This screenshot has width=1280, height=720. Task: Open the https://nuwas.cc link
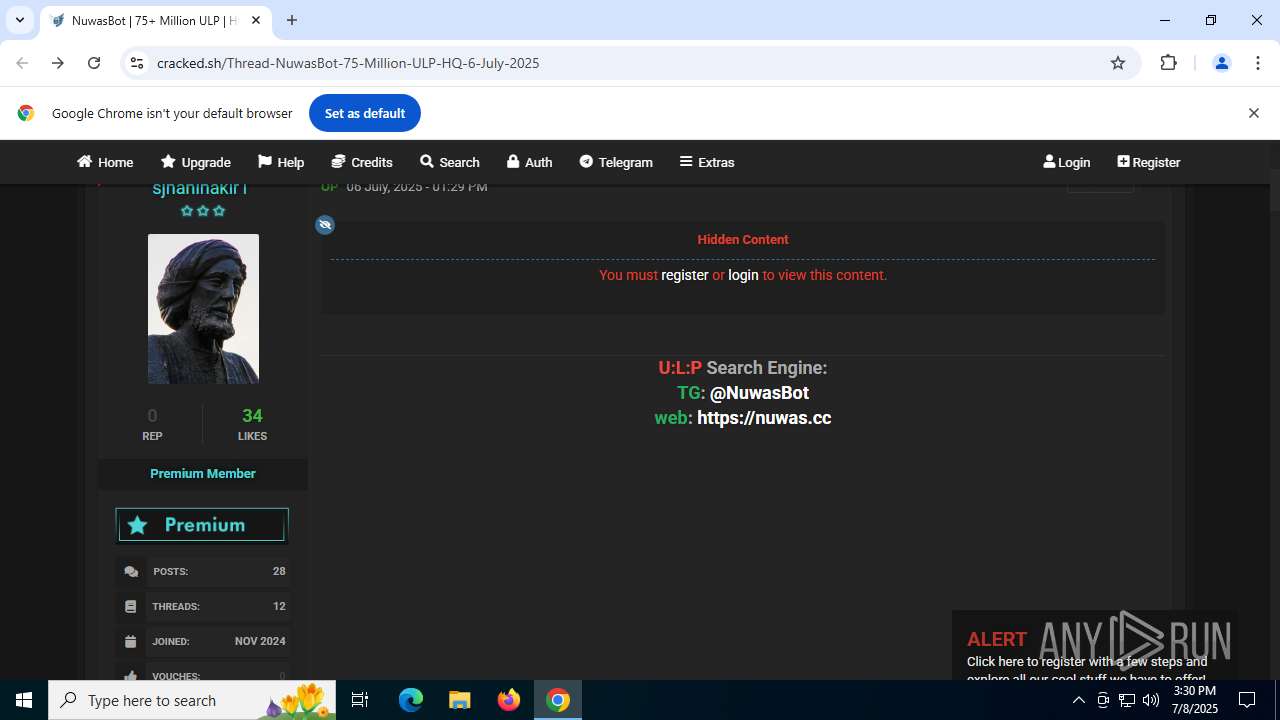coord(764,418)
